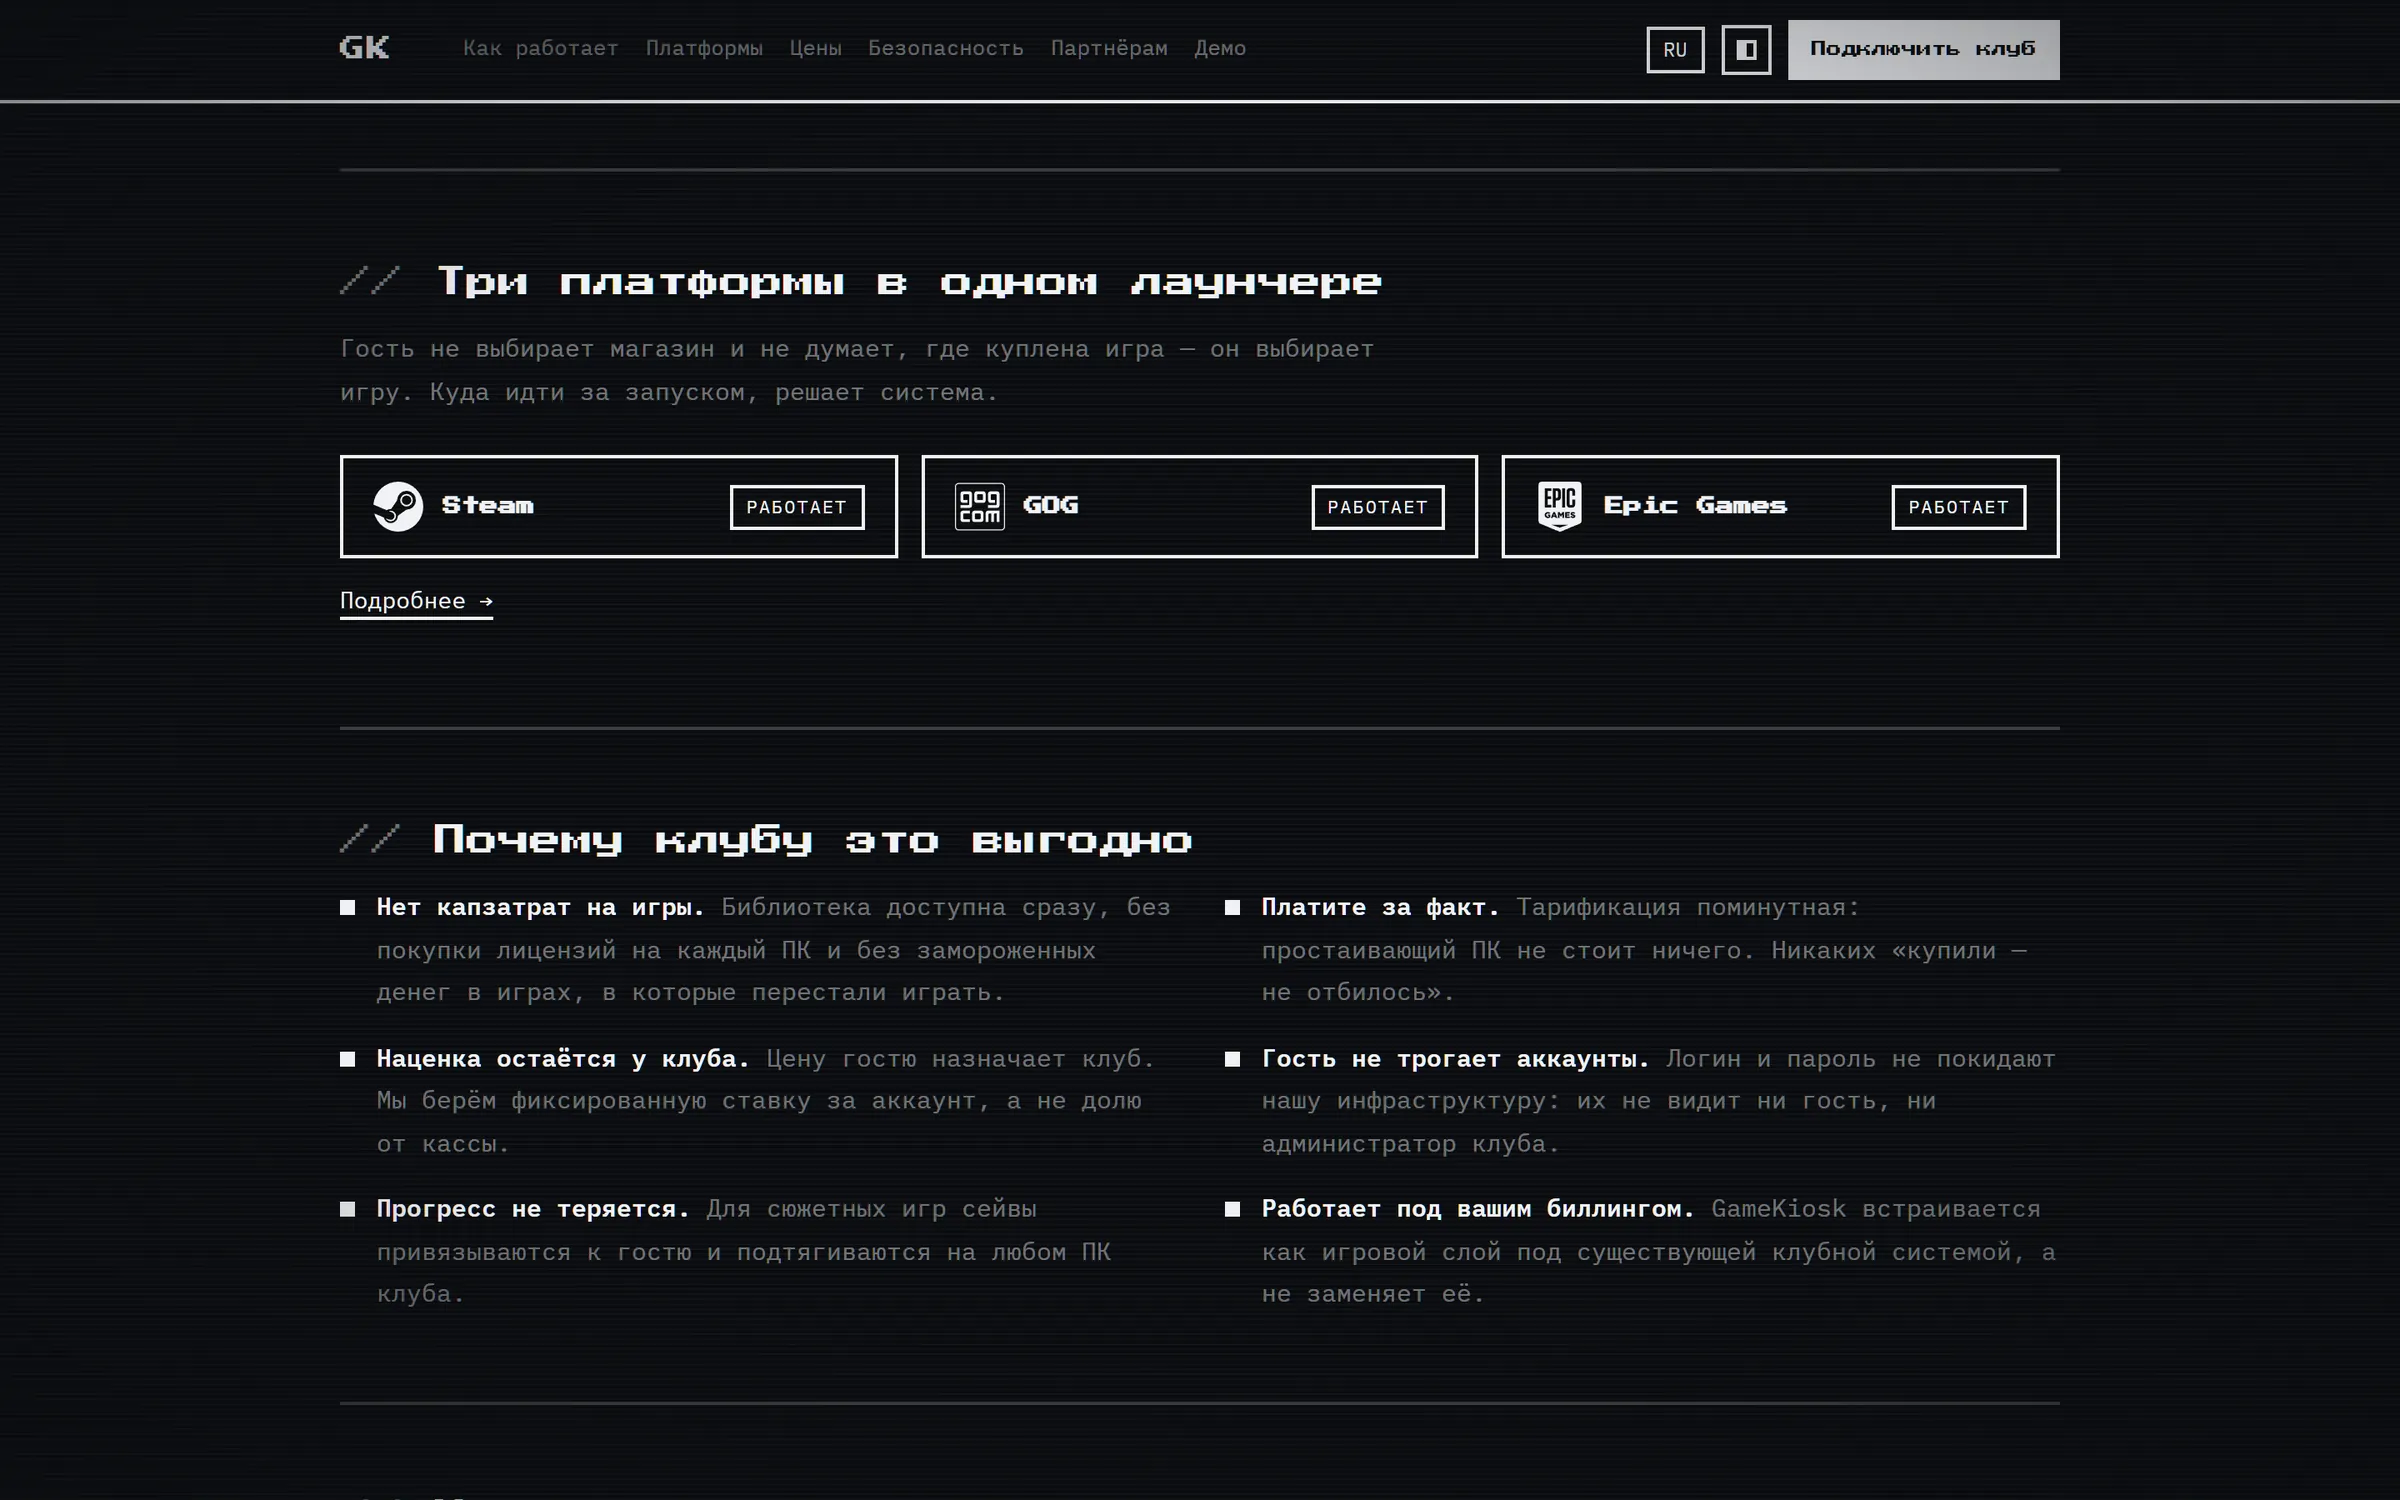
Task: Toggle the theme switch icon in header
Action: click(1746, 50)
